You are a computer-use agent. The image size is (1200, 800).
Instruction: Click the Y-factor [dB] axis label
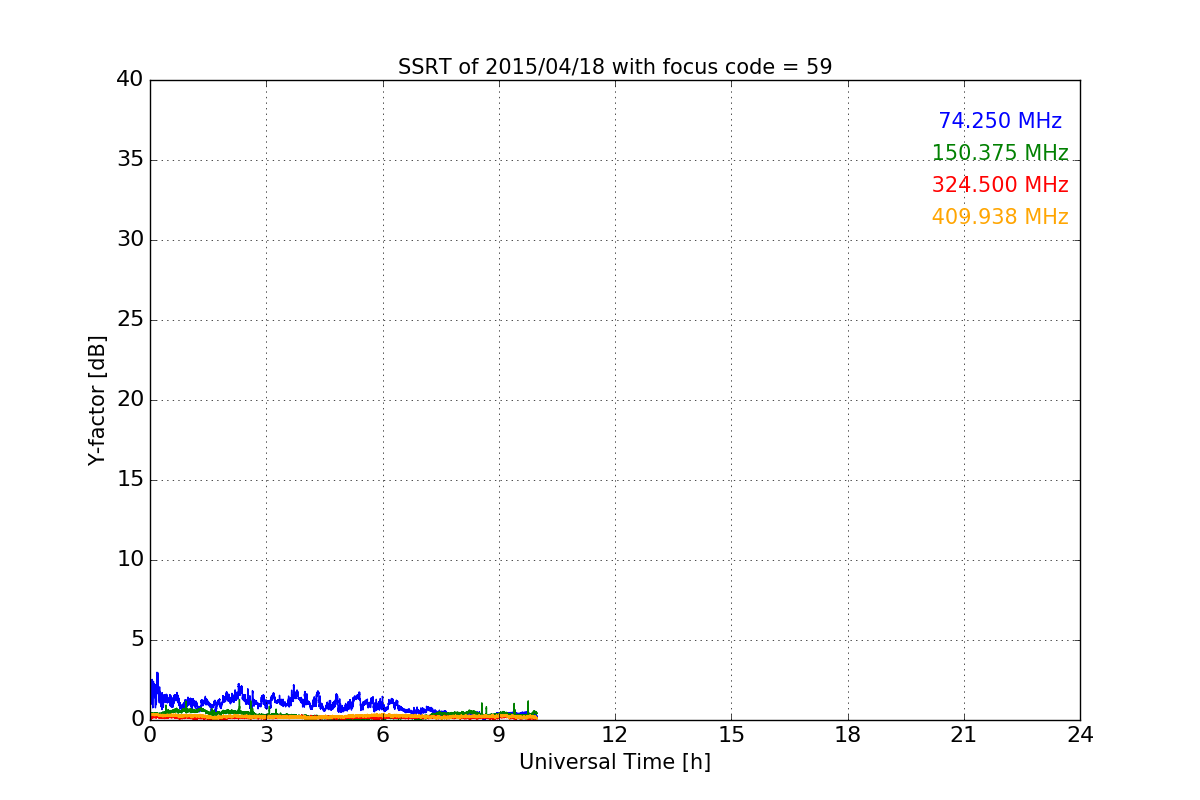click(97, 400)
